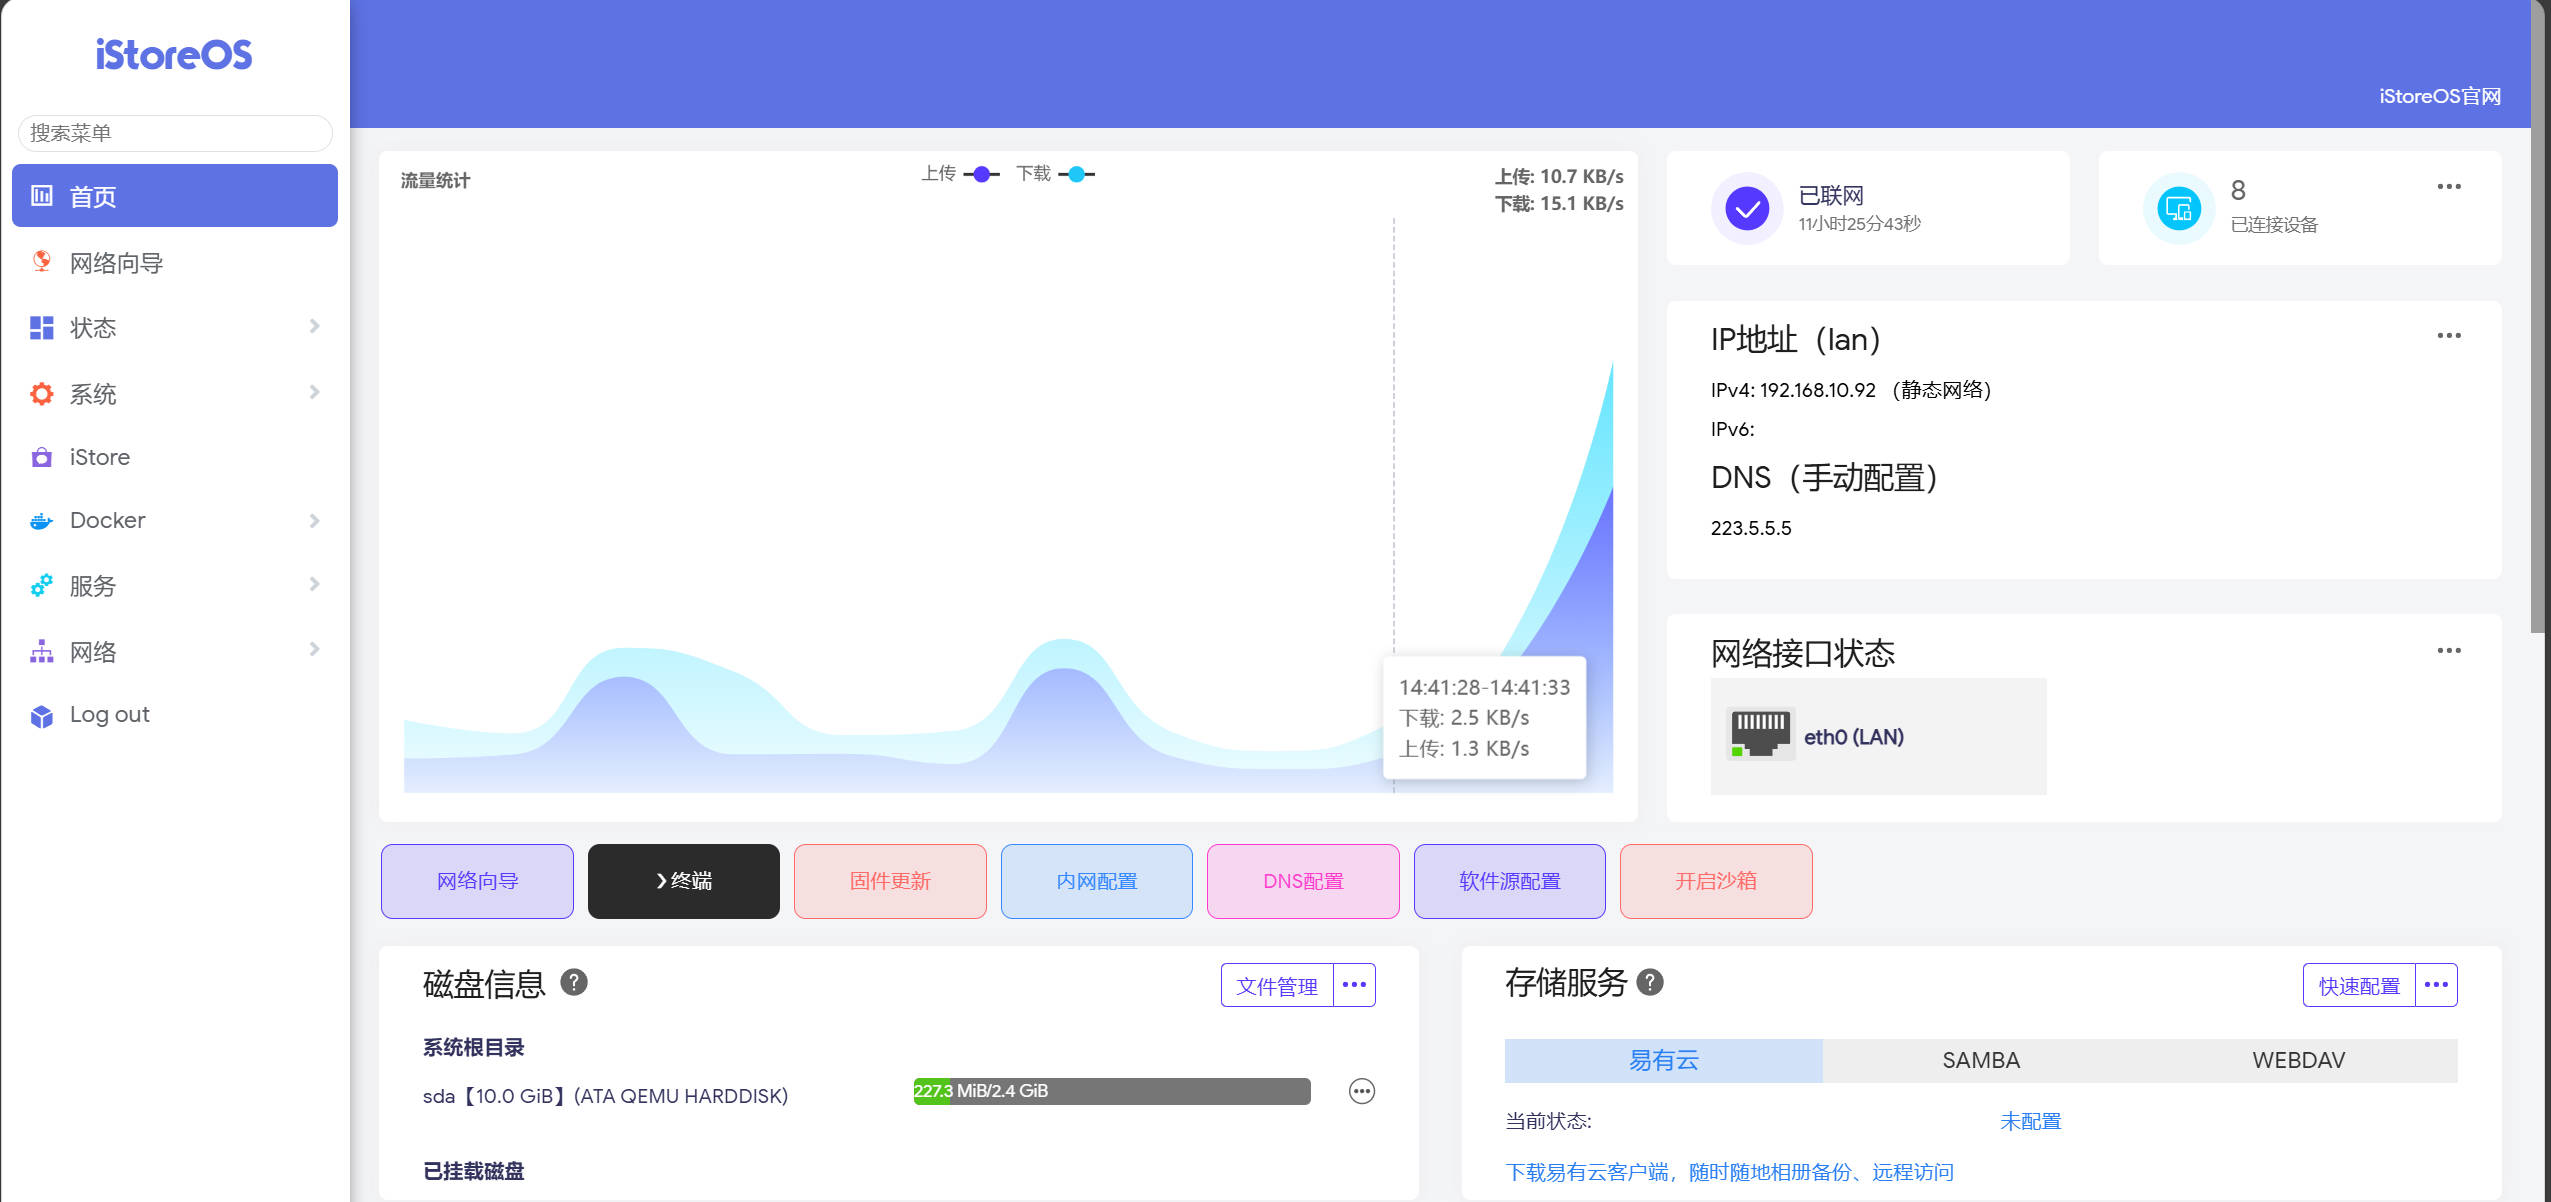Open Docker via the whale icon
The image size is (2551, 1202).
point(41,520)
